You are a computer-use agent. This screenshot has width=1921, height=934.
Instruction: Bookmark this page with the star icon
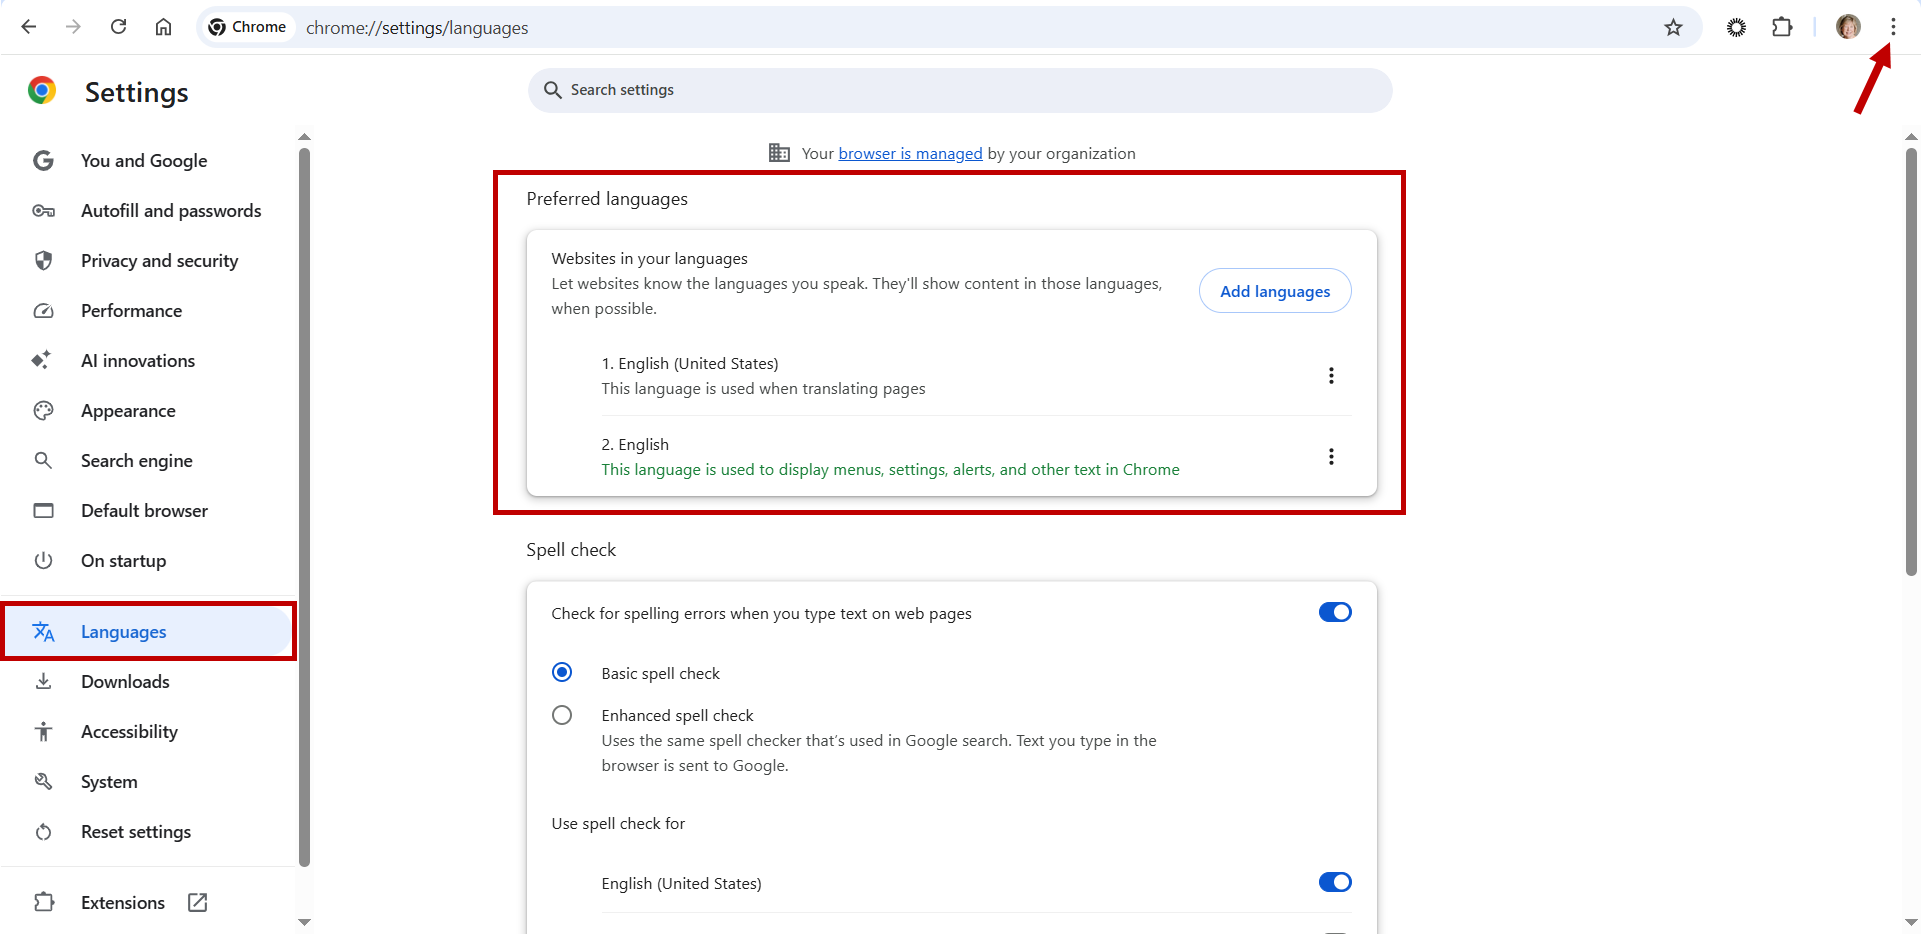click(x=1673, y=27)
